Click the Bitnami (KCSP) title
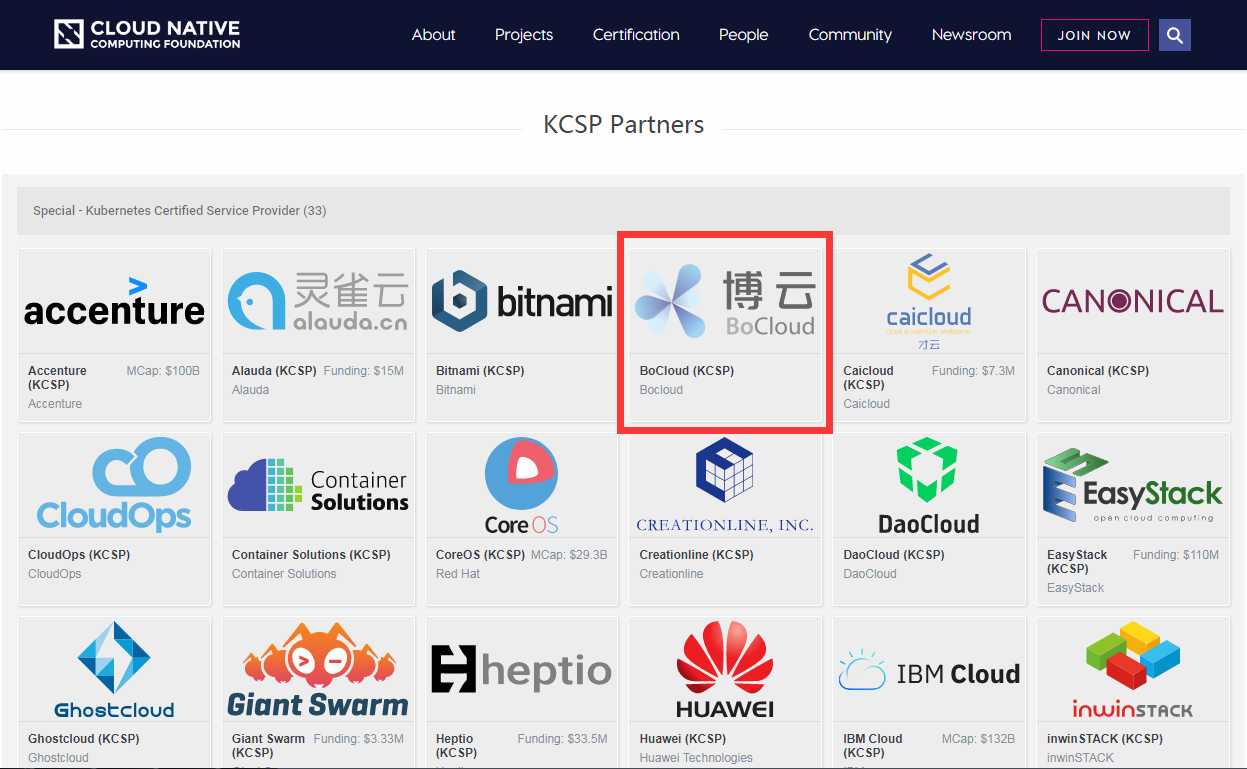This screenshot has height=769, width=1247. click(x=480, y=371)
